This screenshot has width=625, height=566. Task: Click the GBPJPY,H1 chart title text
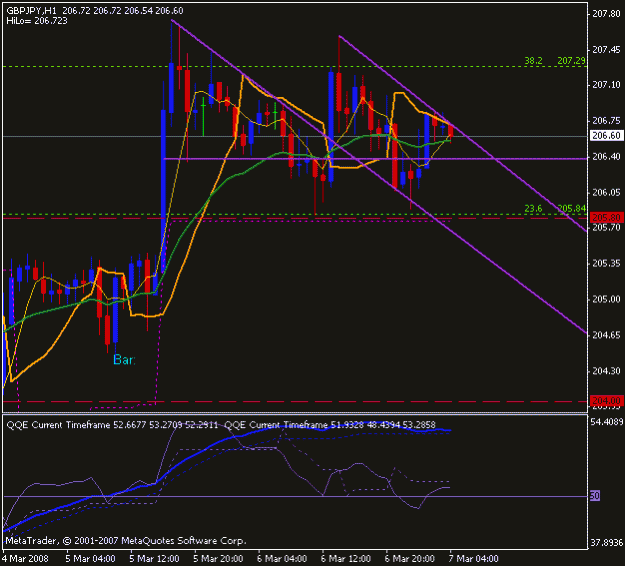(31, 11)
